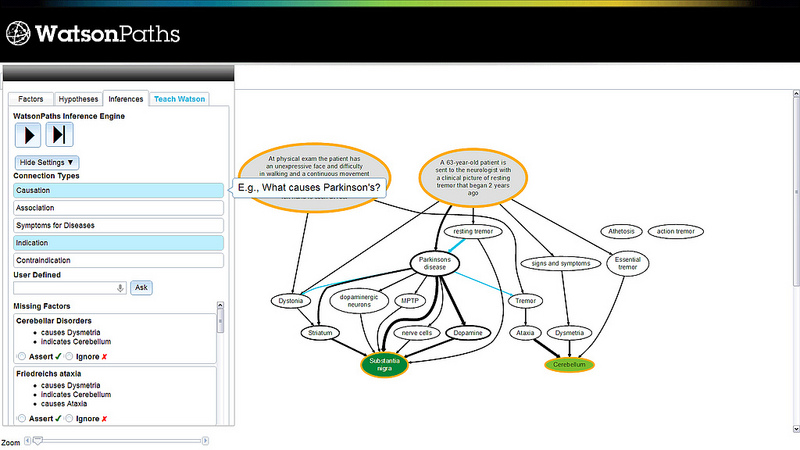Viewport: 800px width, 450px height.
Task: Toggle the Symptoms for Diseases connection type
Action: coord(118,226)
